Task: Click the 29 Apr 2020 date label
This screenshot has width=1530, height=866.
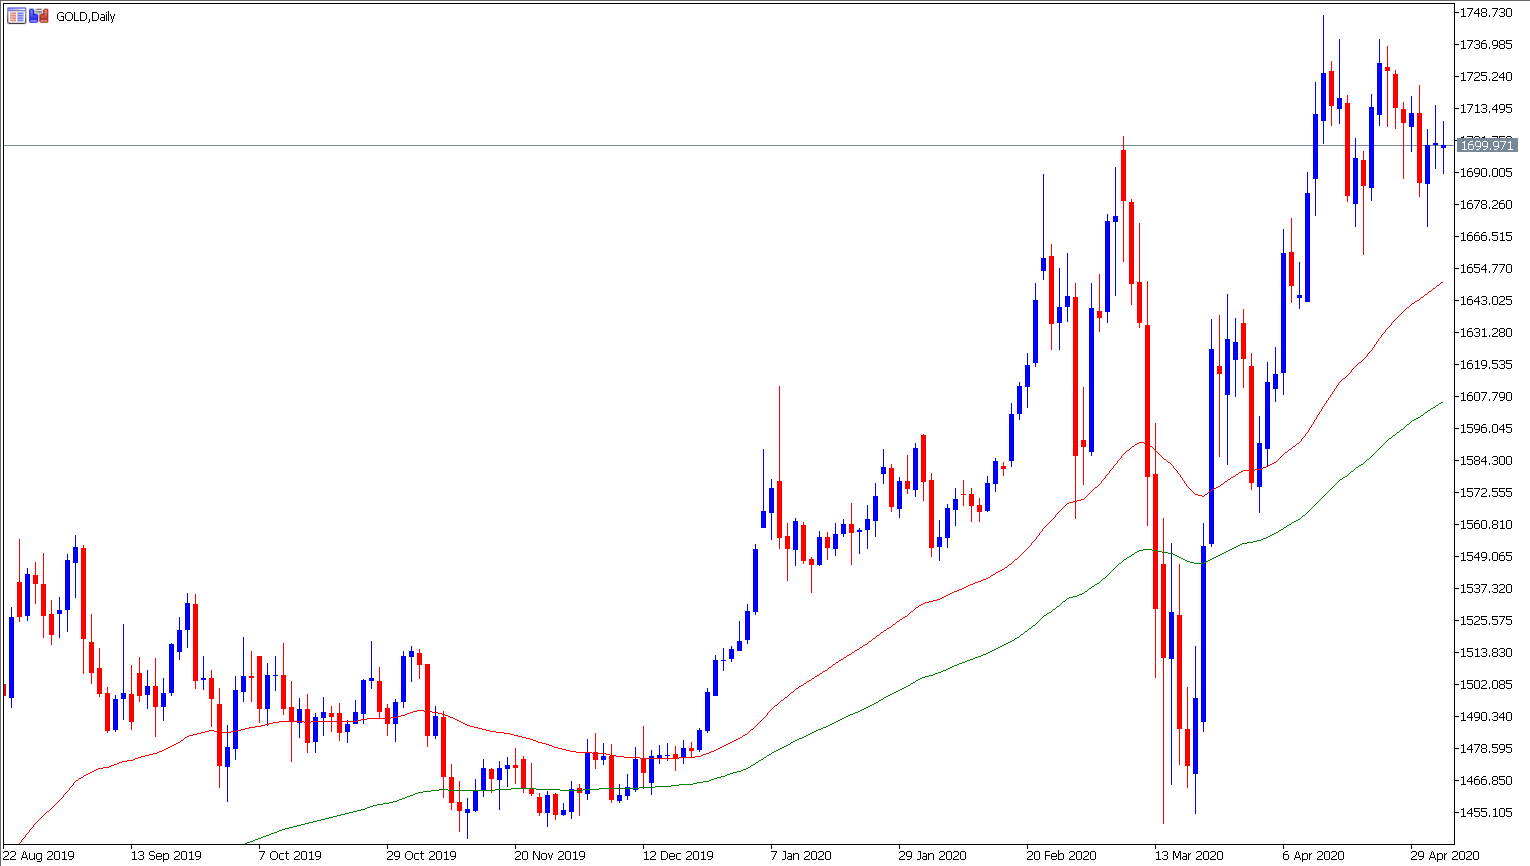Action: tap(1444, 856)
